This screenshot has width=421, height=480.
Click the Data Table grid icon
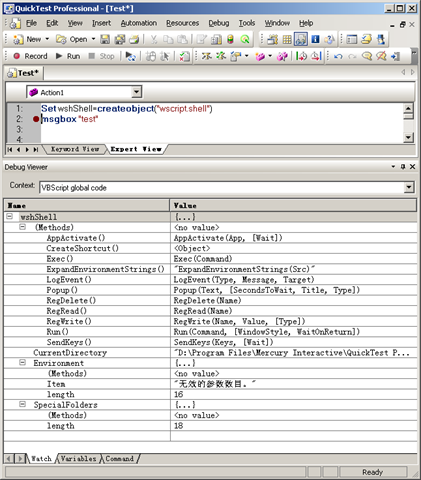[x=287, y=40]
